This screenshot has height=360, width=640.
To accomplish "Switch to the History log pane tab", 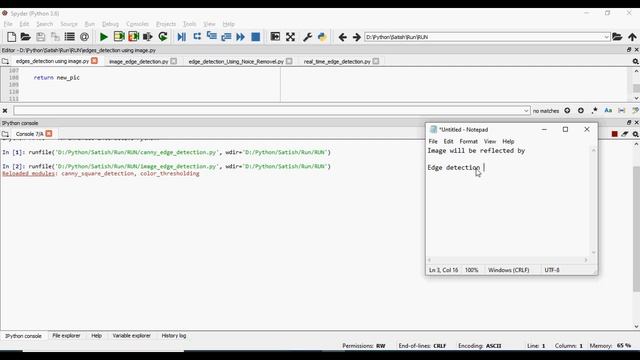I will (x=173, y=336).
